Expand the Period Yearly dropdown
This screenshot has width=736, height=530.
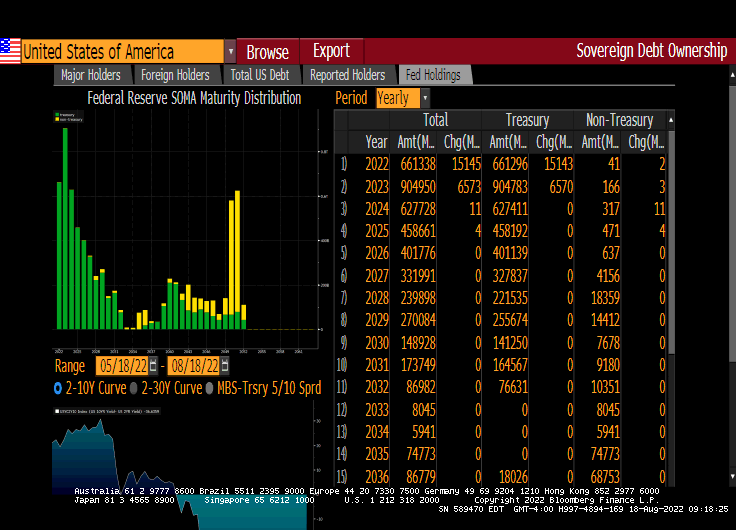[x=425, y=98]
